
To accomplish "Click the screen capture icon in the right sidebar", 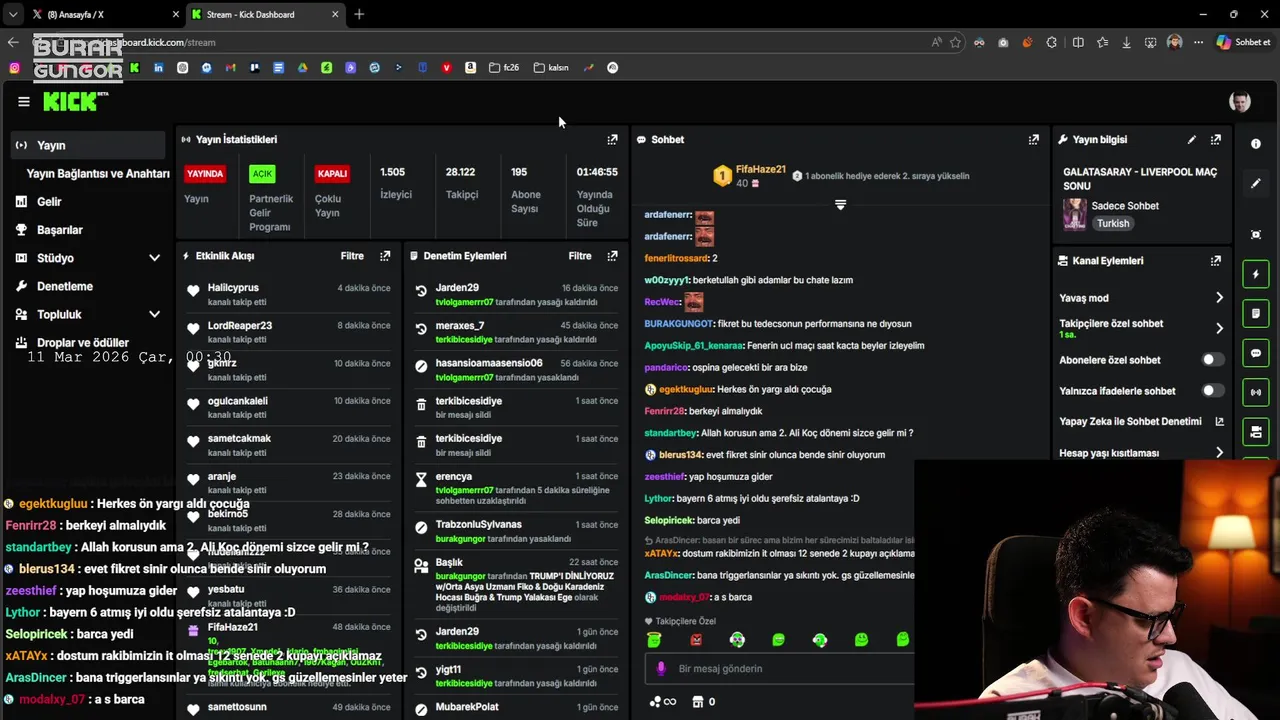I will point(1256,235).
